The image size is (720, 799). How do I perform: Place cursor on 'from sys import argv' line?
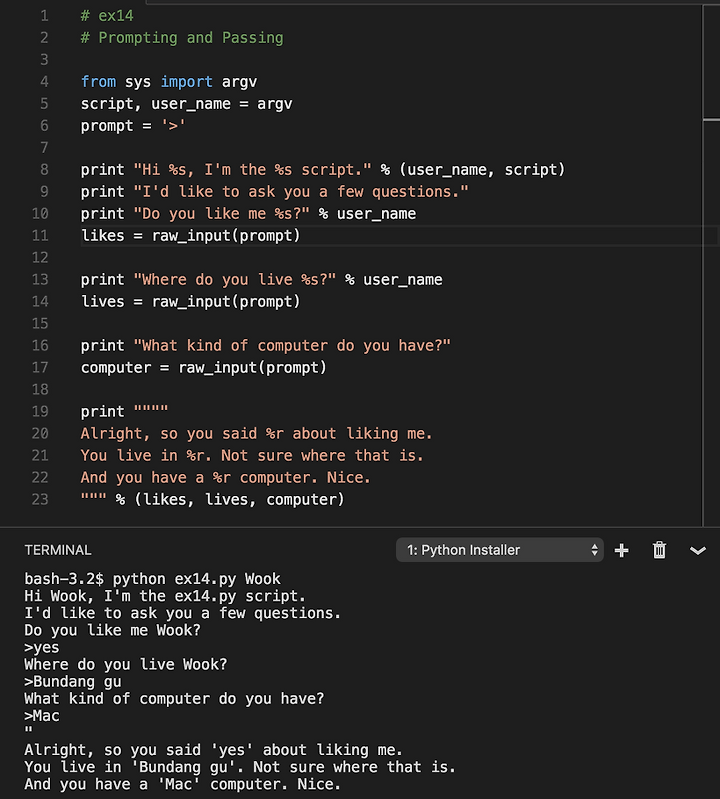click(169, 82)
